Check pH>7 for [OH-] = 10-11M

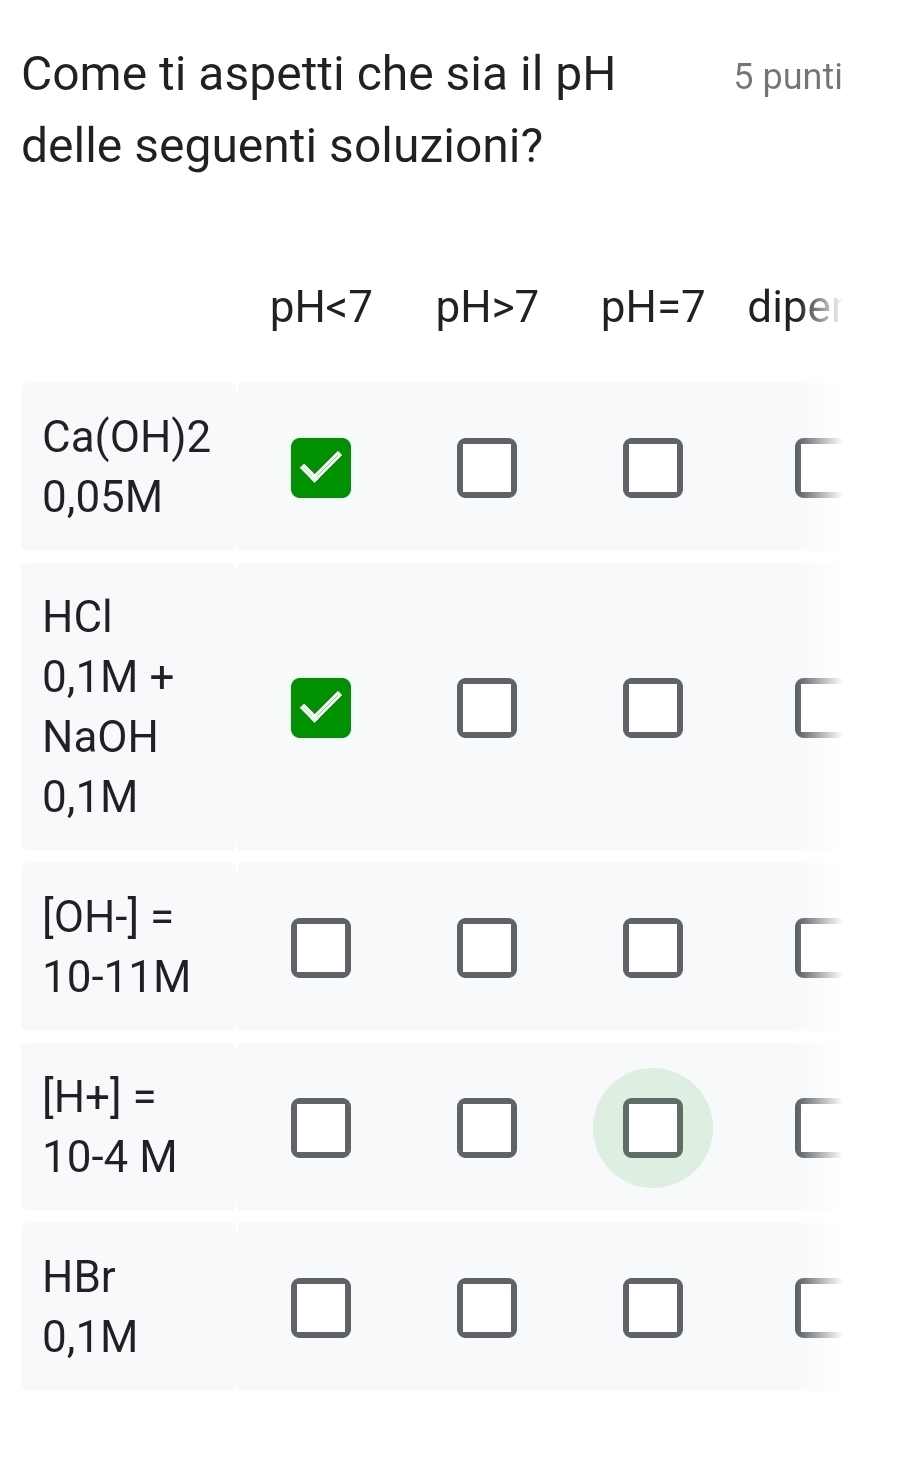[x=487, y=948]
